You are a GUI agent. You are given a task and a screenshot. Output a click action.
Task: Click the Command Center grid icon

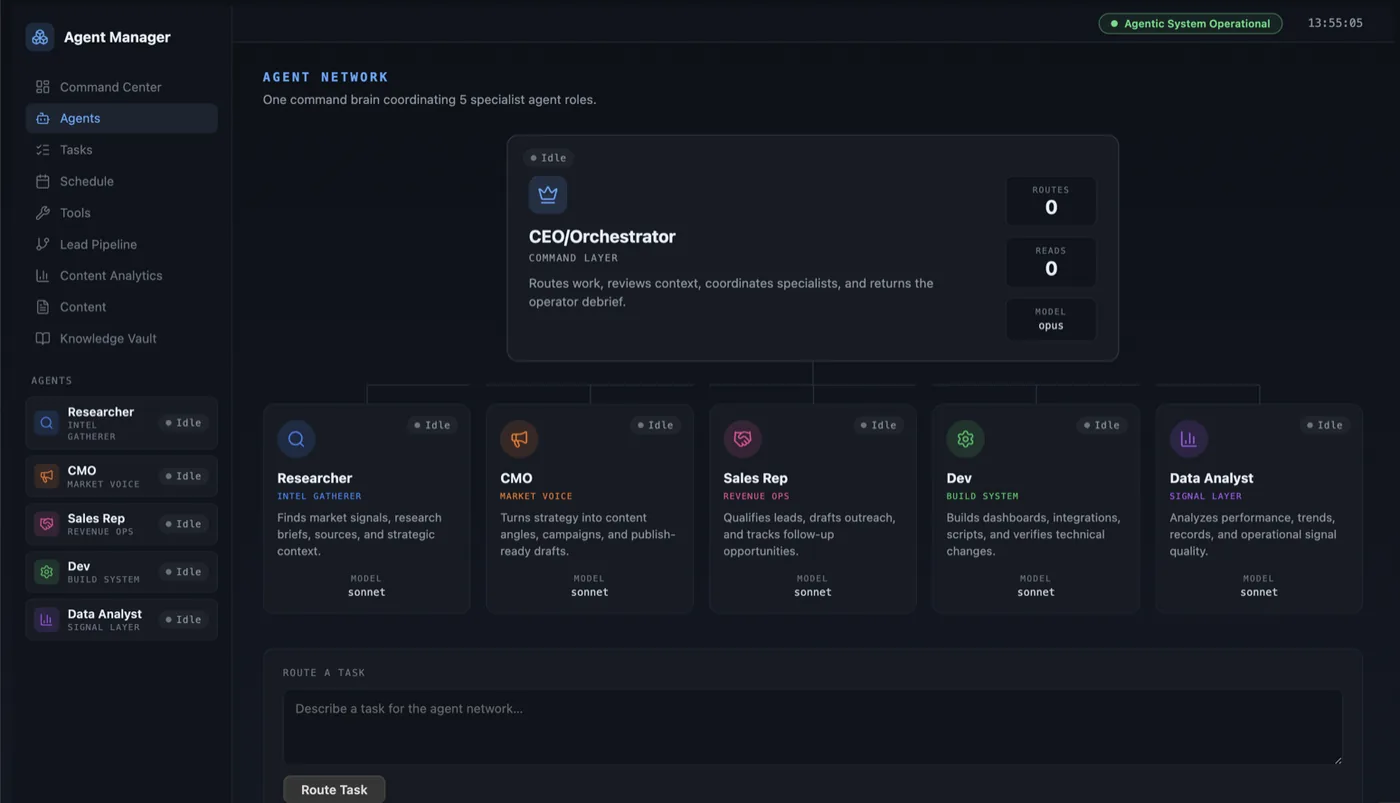click(x=42, y=87)
